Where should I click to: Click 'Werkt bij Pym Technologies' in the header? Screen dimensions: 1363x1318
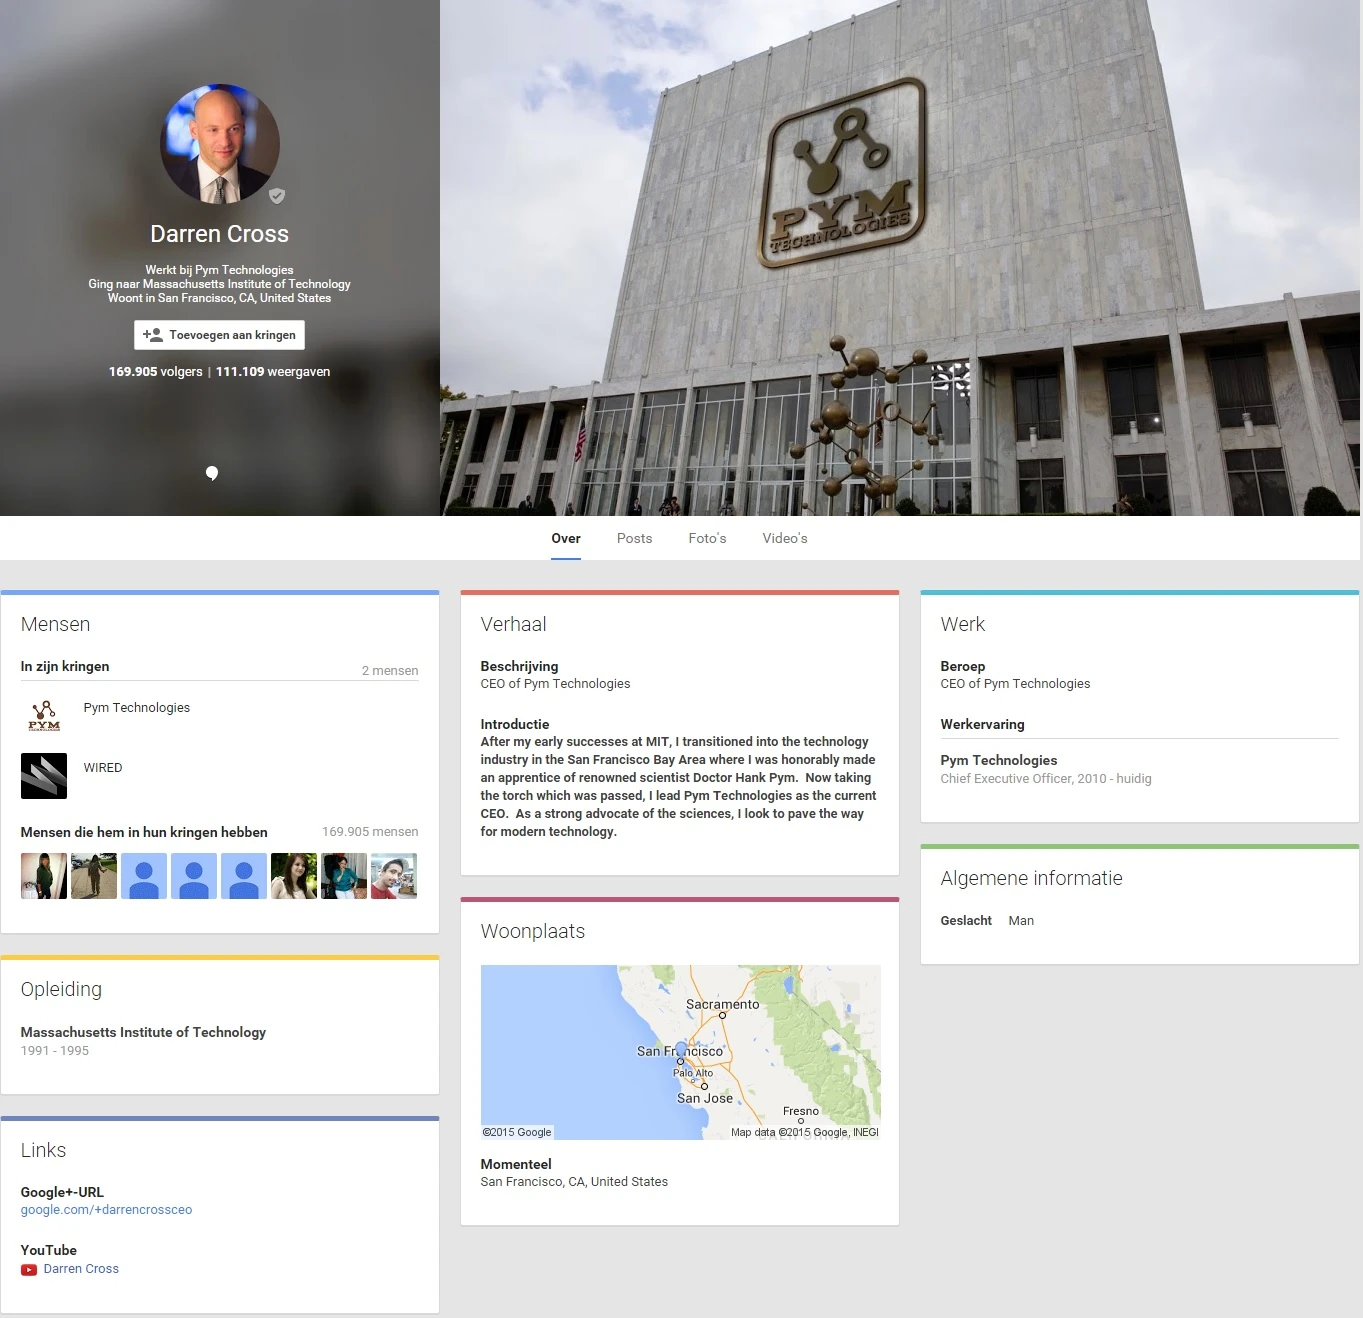[x=220, y=270]
